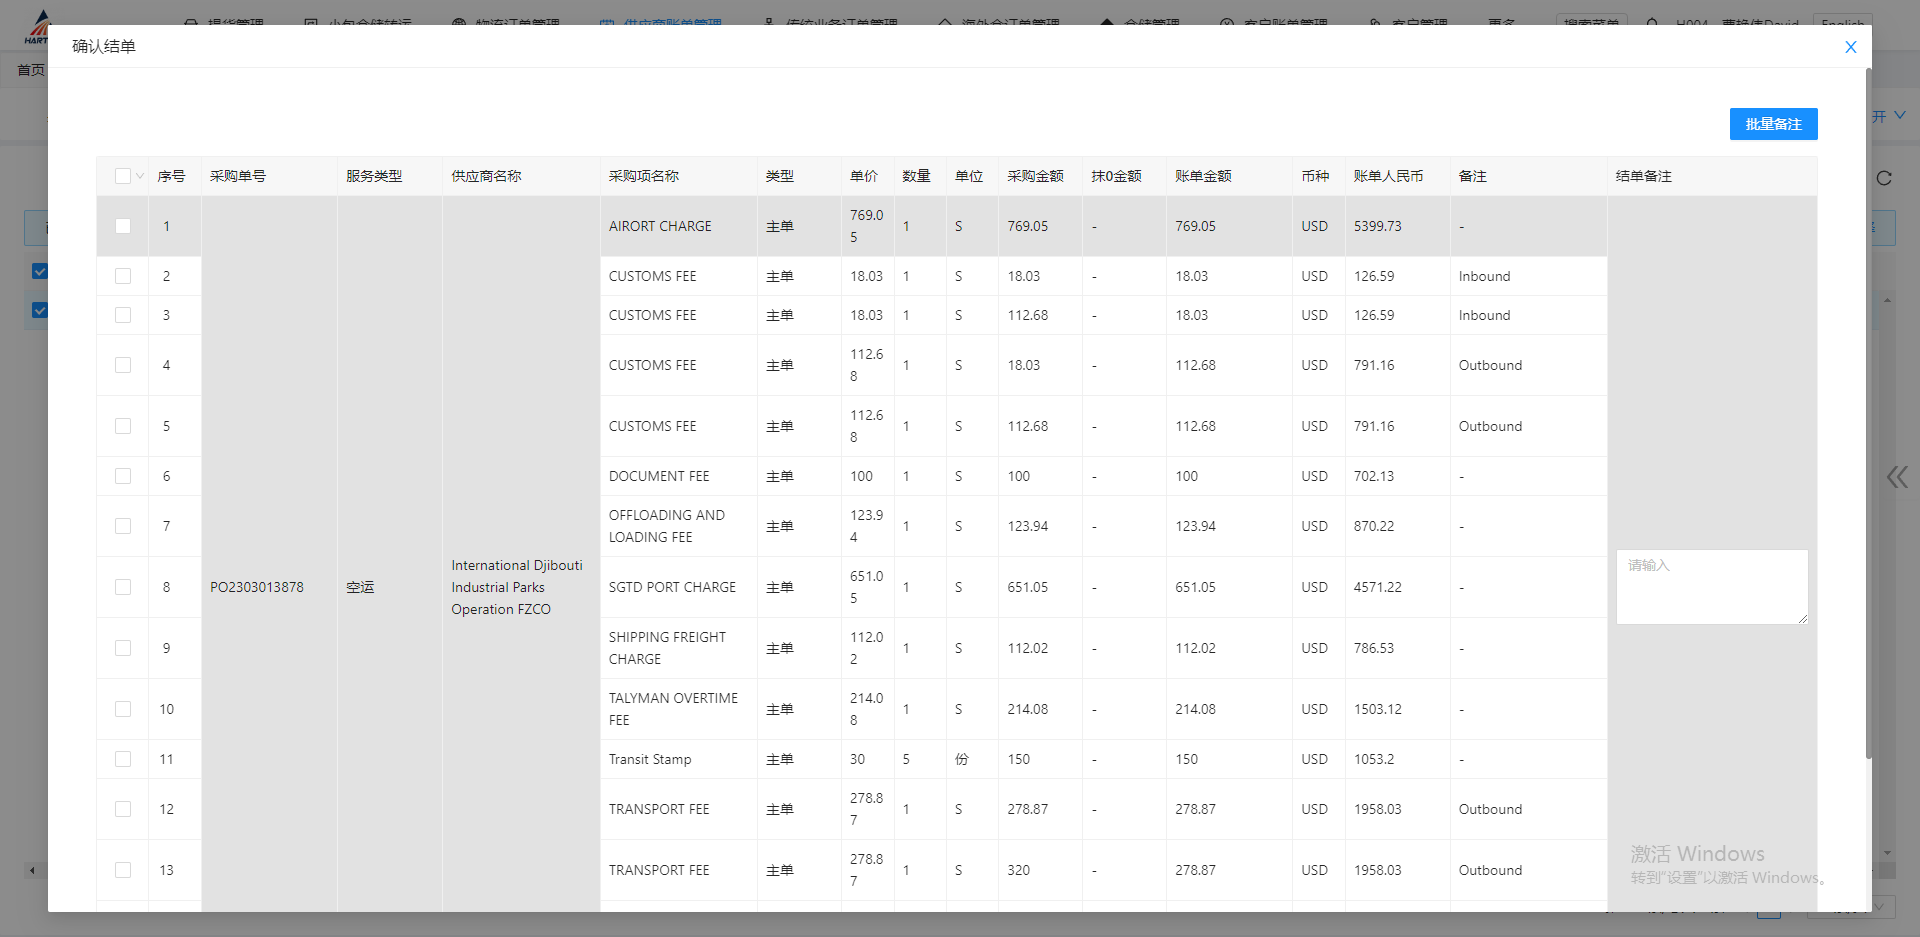This screenshot has width=1920, height=937.
Task: Click purchase order number PO2303013878
Action: (x=257, y=587)
